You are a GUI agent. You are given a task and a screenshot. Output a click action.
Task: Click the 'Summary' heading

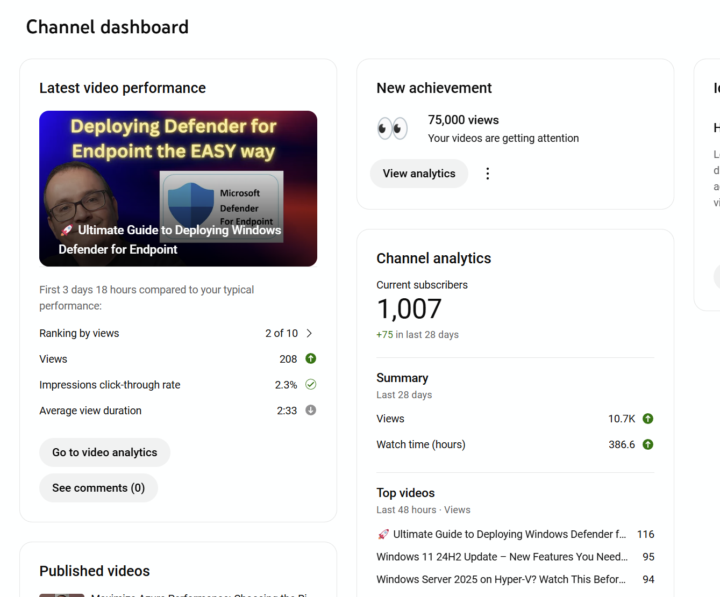click(402, 378)
